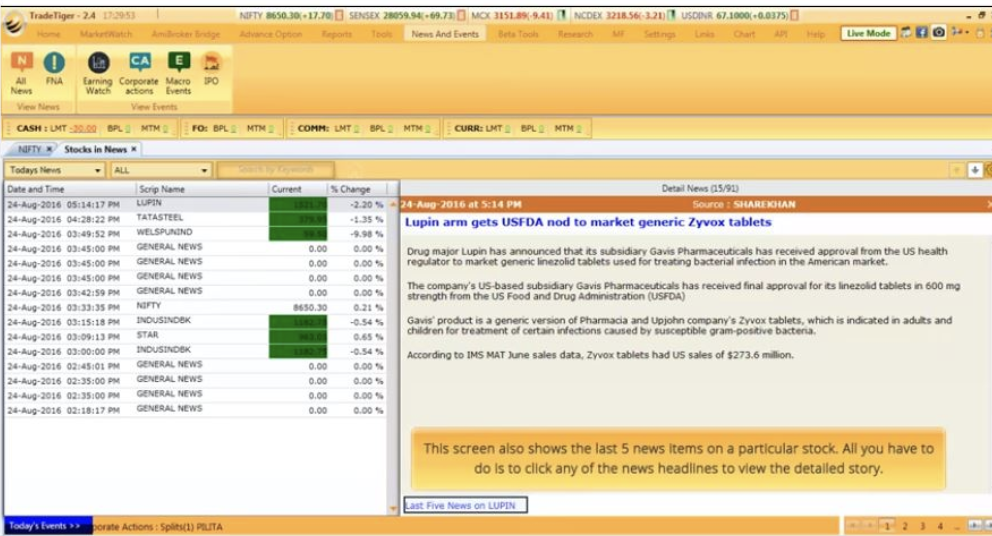Take a screenshot with the camera icon

tap(939, 33)
